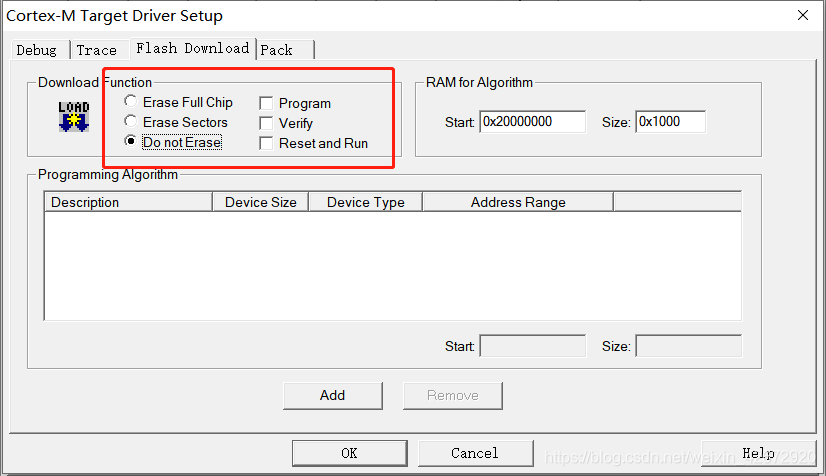This screenshot has height=476, width=826.
Task: Open the Pack tab
Action: [286, 50]
